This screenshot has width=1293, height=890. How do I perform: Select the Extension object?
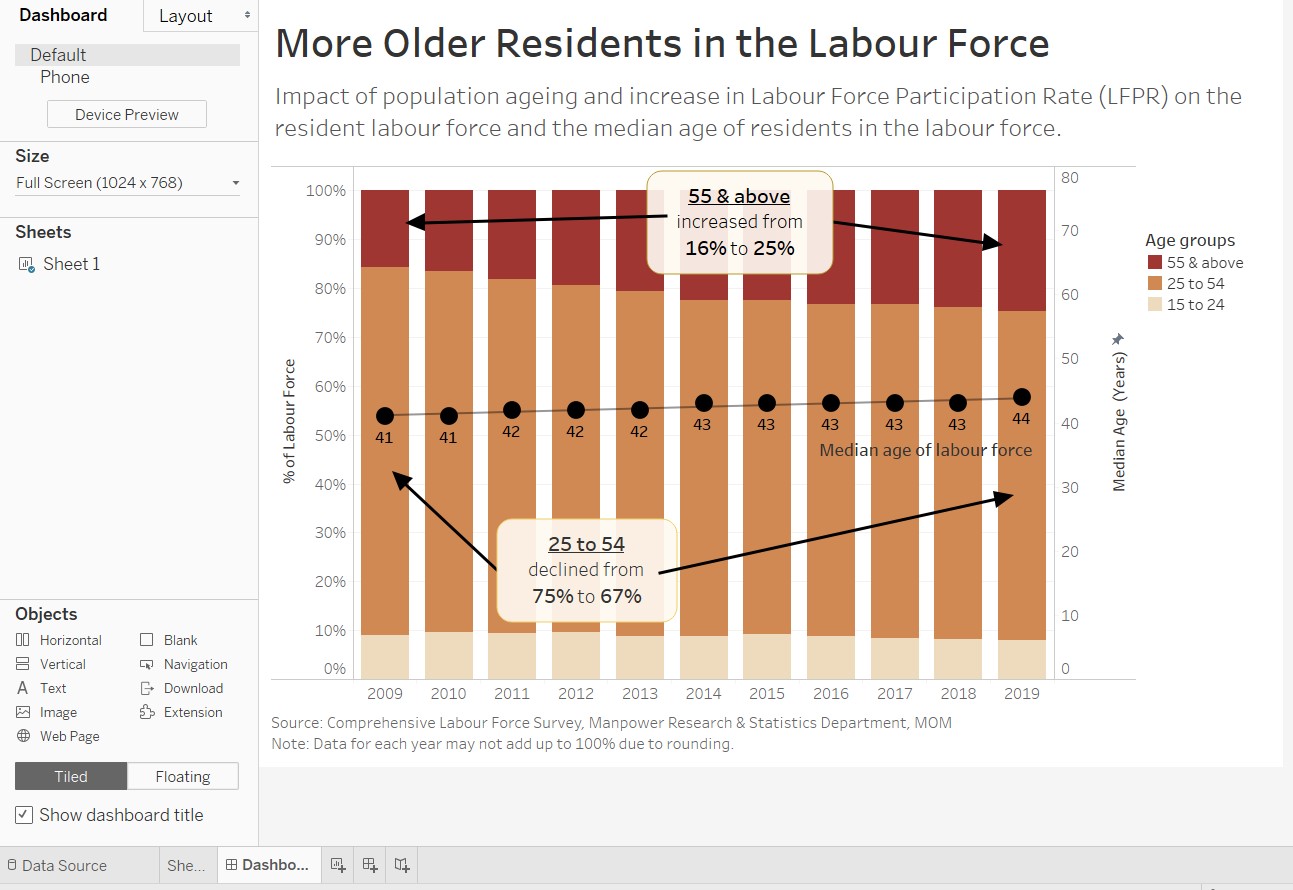click(181, 712)
